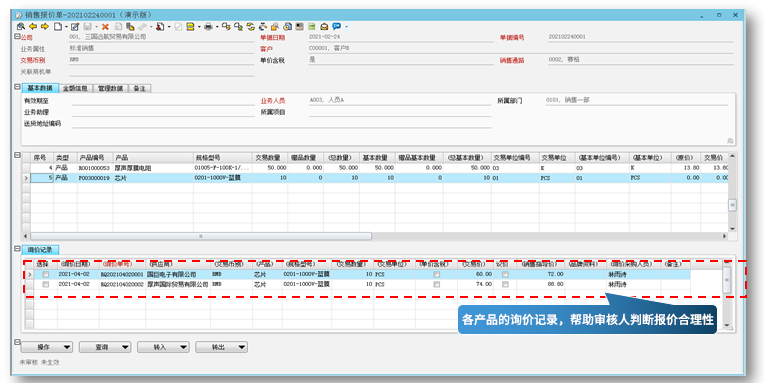This screenshot has height=383, width=764.
Task: Toggle 单价含税 checkbox in 60.00 price row
Action: [437, 274]
